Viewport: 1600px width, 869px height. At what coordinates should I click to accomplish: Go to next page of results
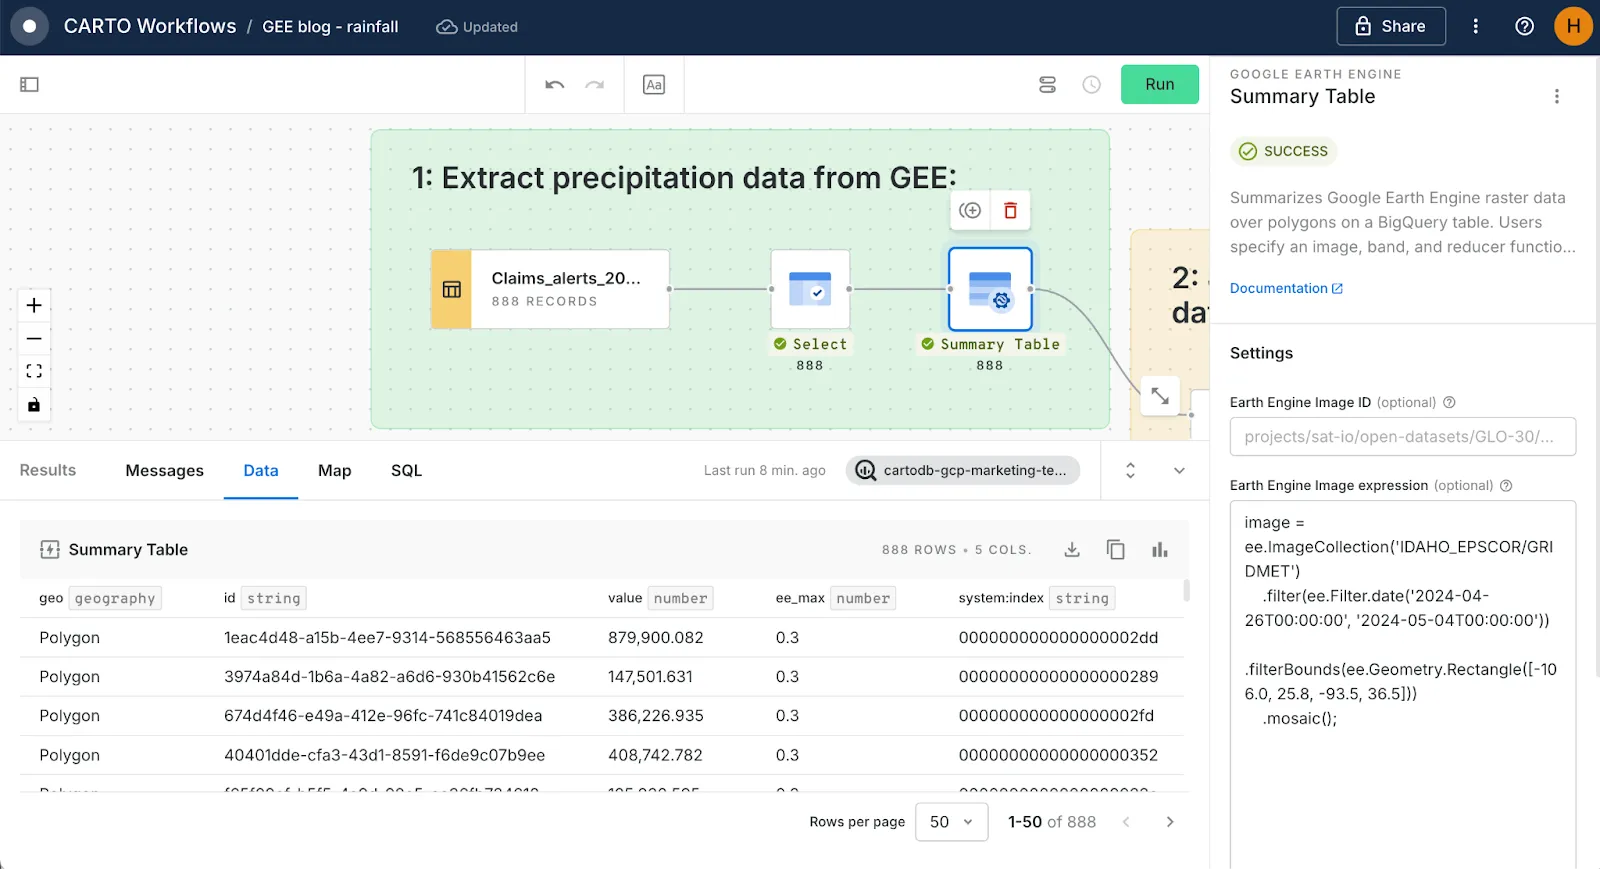tap(1170, 822)
